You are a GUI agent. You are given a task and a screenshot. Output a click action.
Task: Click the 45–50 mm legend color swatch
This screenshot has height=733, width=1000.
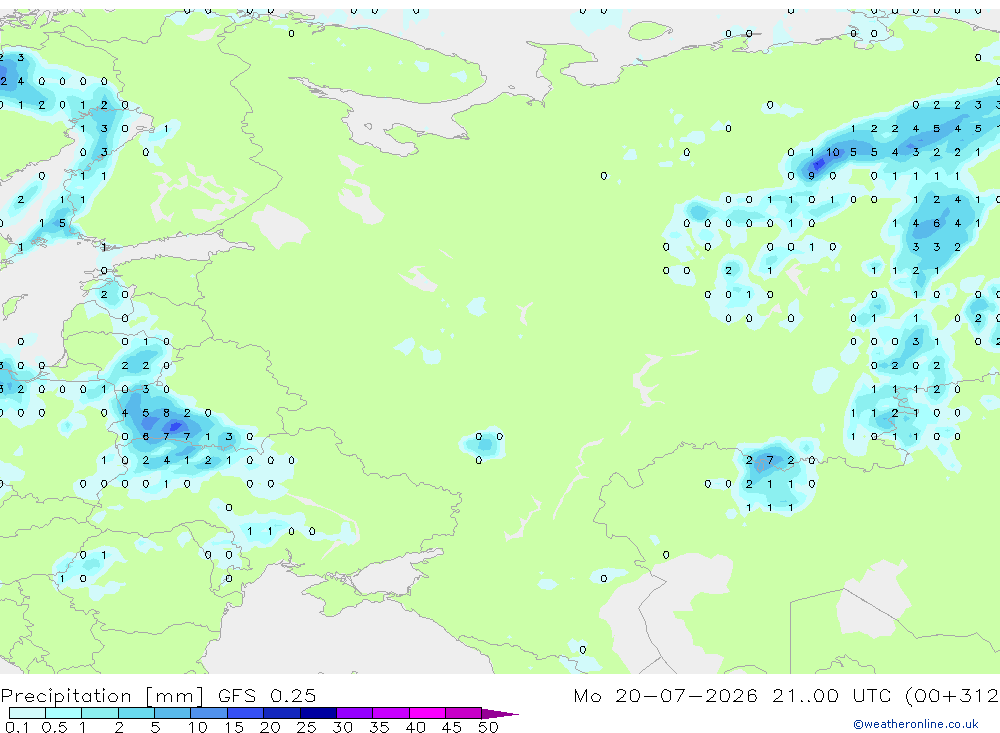tap(463, 713)
